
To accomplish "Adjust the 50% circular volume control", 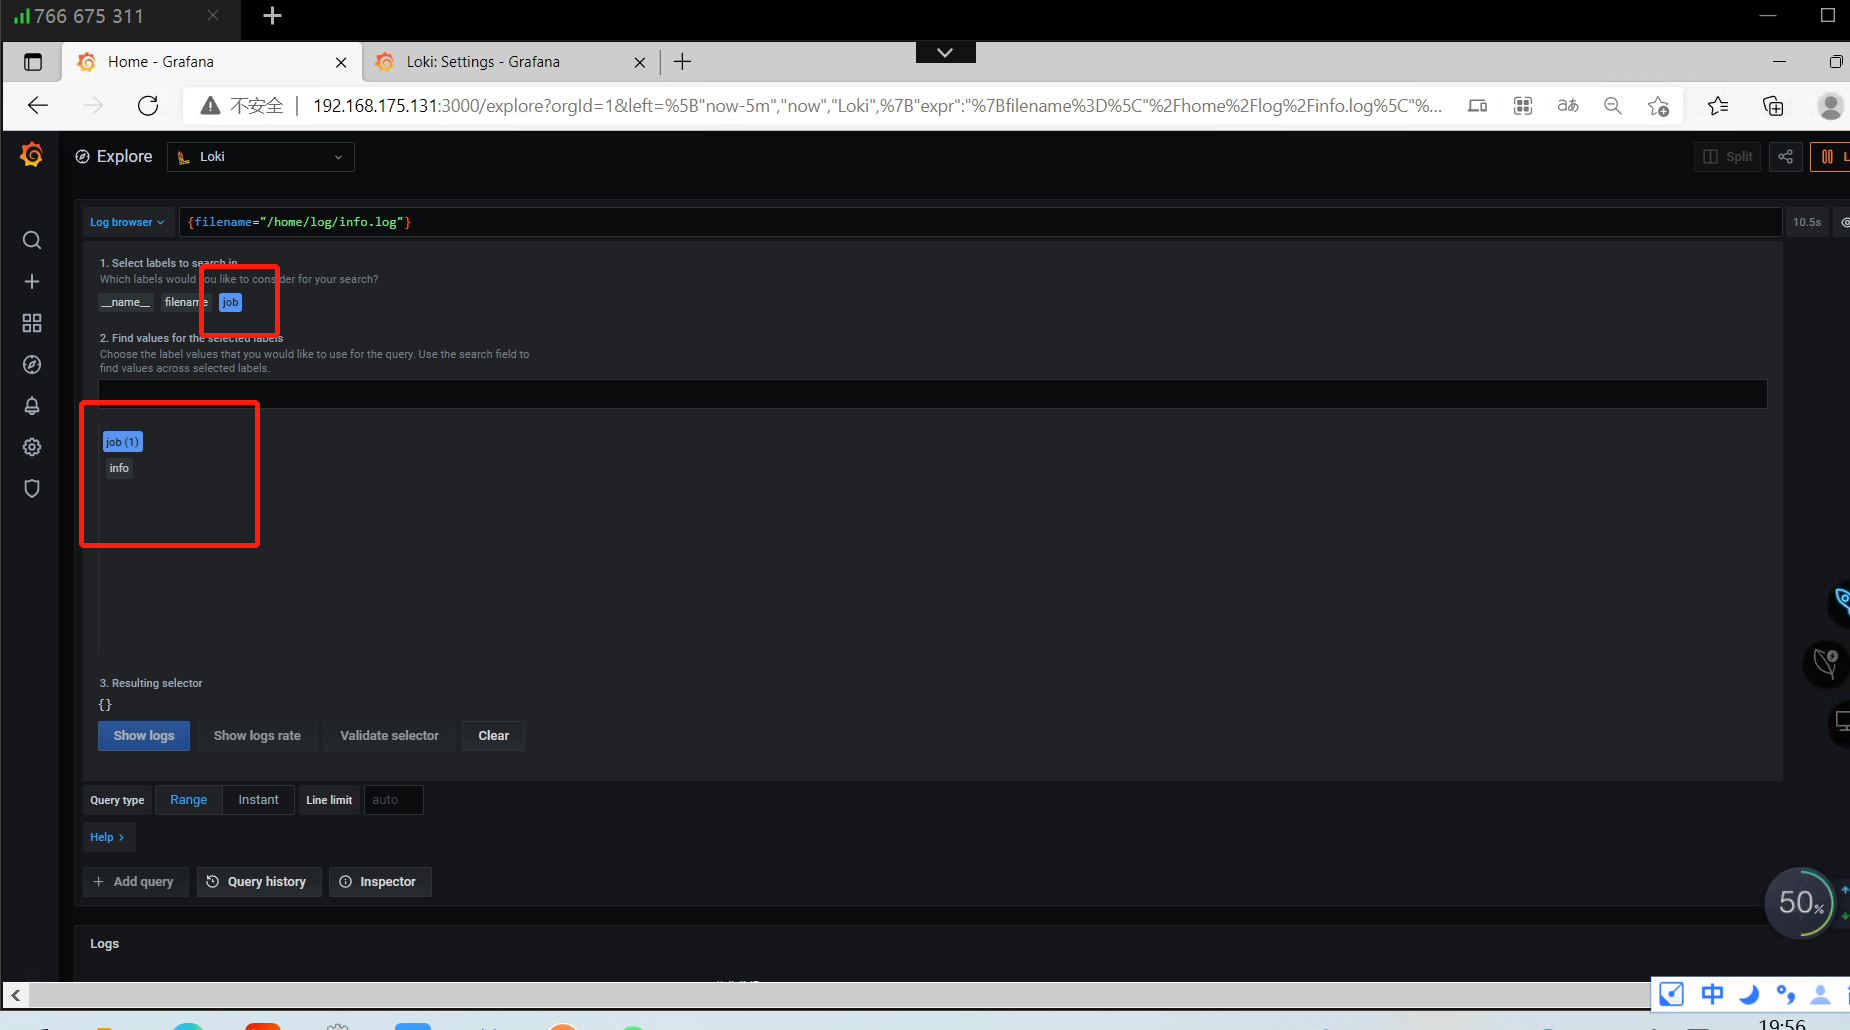I will pos(1800,903).
